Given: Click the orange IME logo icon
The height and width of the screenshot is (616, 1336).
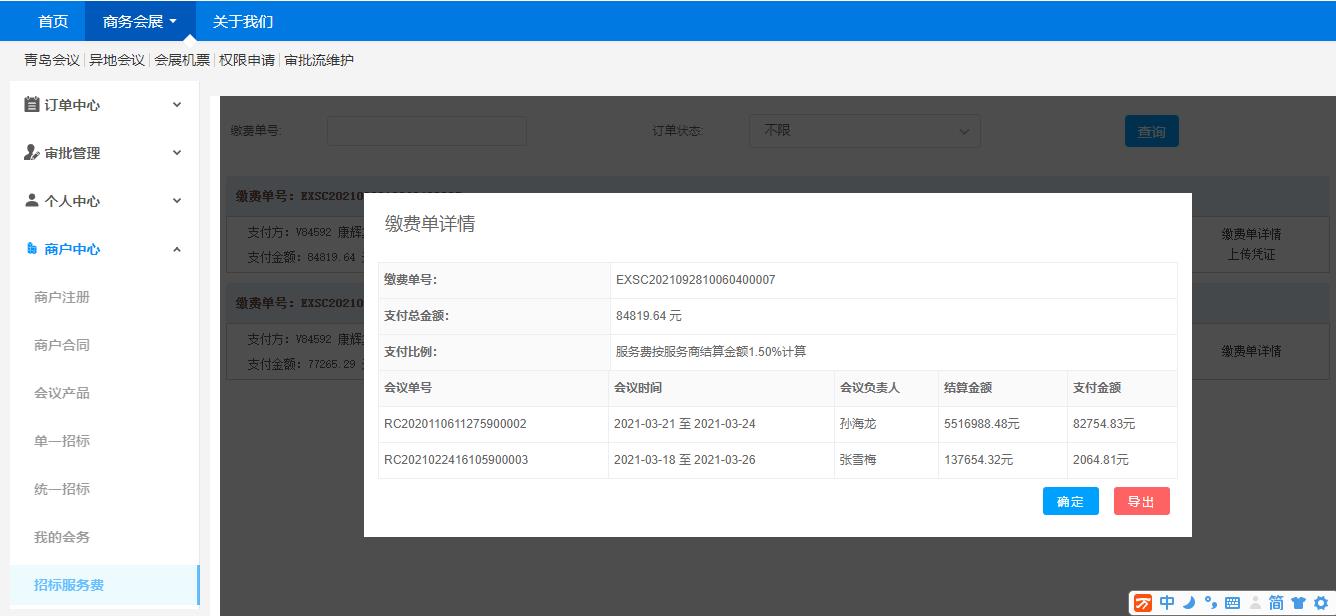Looking at the screenshot, I should coord(1143,603).
